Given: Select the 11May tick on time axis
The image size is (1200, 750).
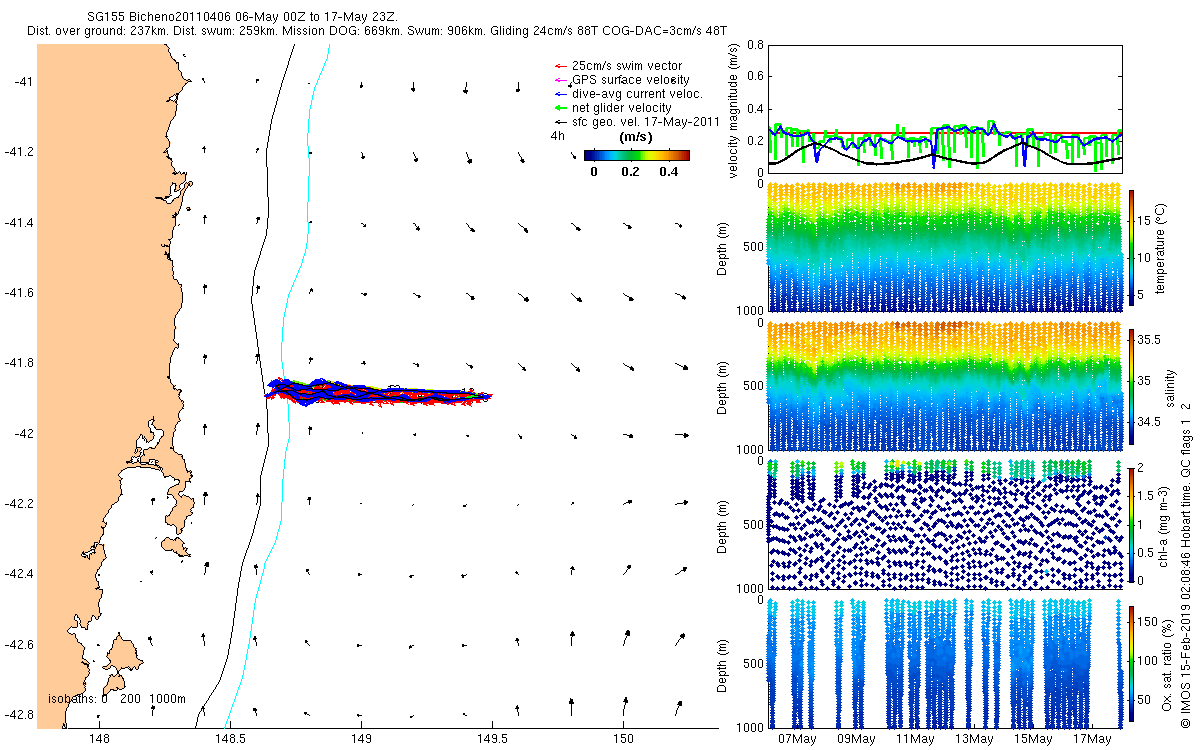Looking at the screenshot, I should click(915, 739).
